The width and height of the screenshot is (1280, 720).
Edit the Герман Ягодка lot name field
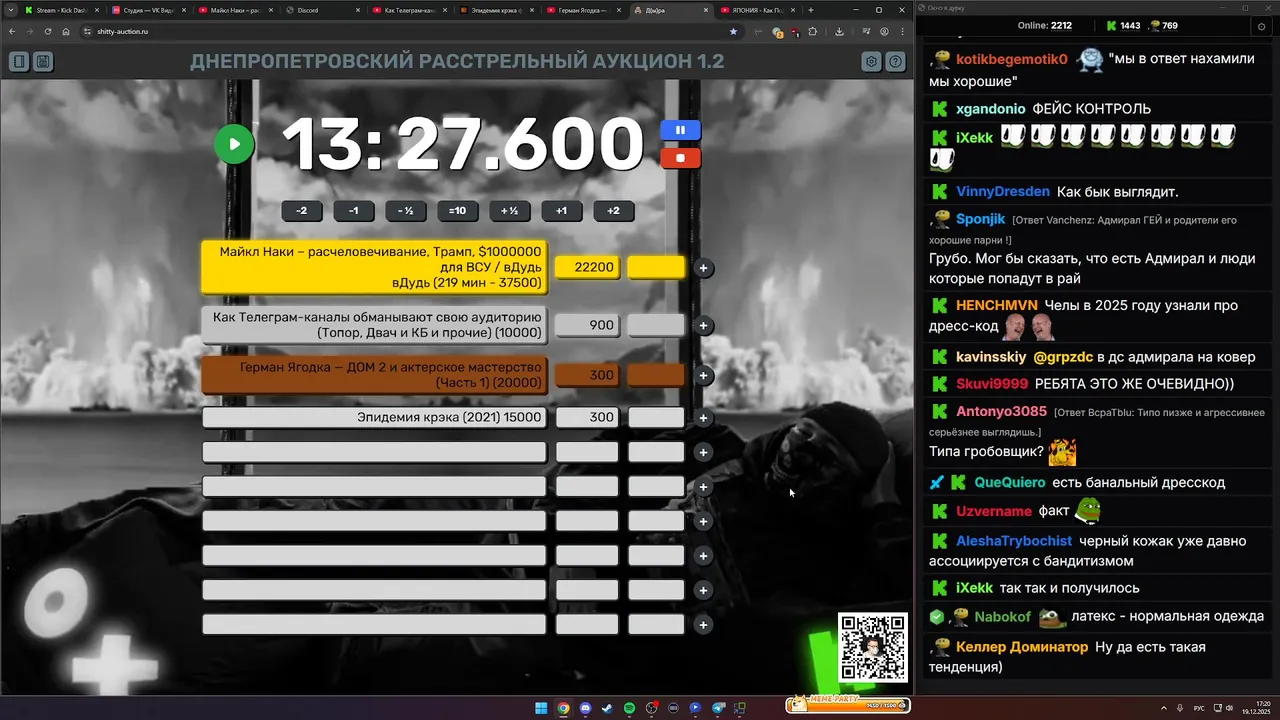(x=374, y=375)
